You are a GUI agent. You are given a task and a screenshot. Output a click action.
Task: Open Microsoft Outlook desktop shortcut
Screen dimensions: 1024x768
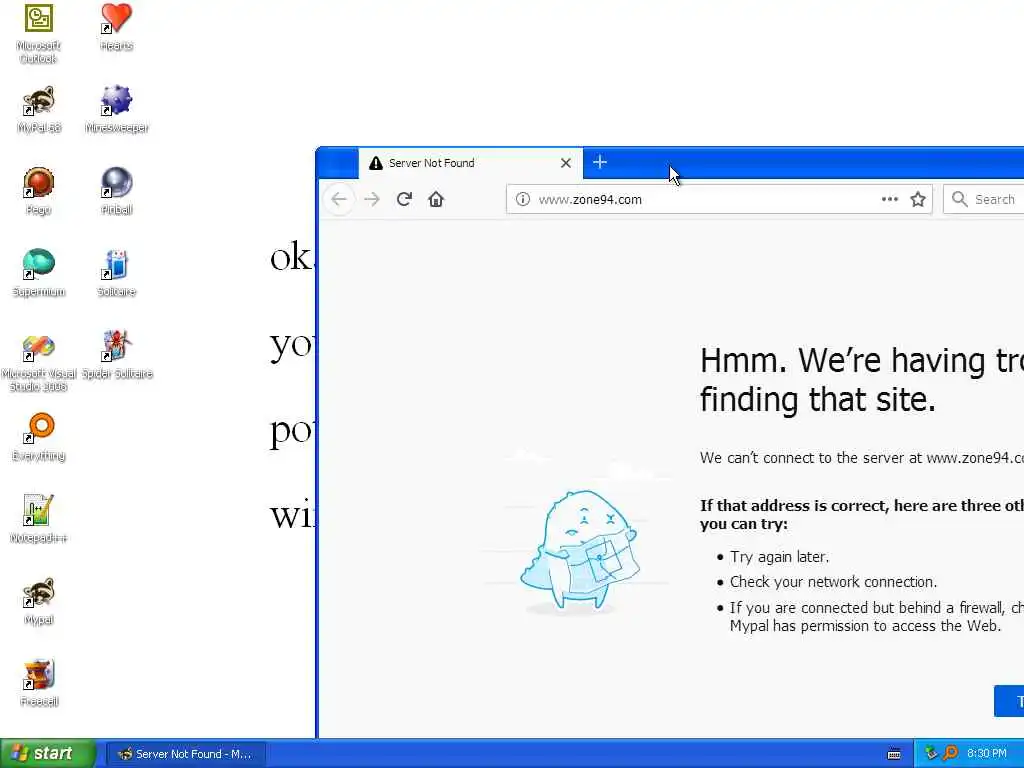[x=39, y=33]
